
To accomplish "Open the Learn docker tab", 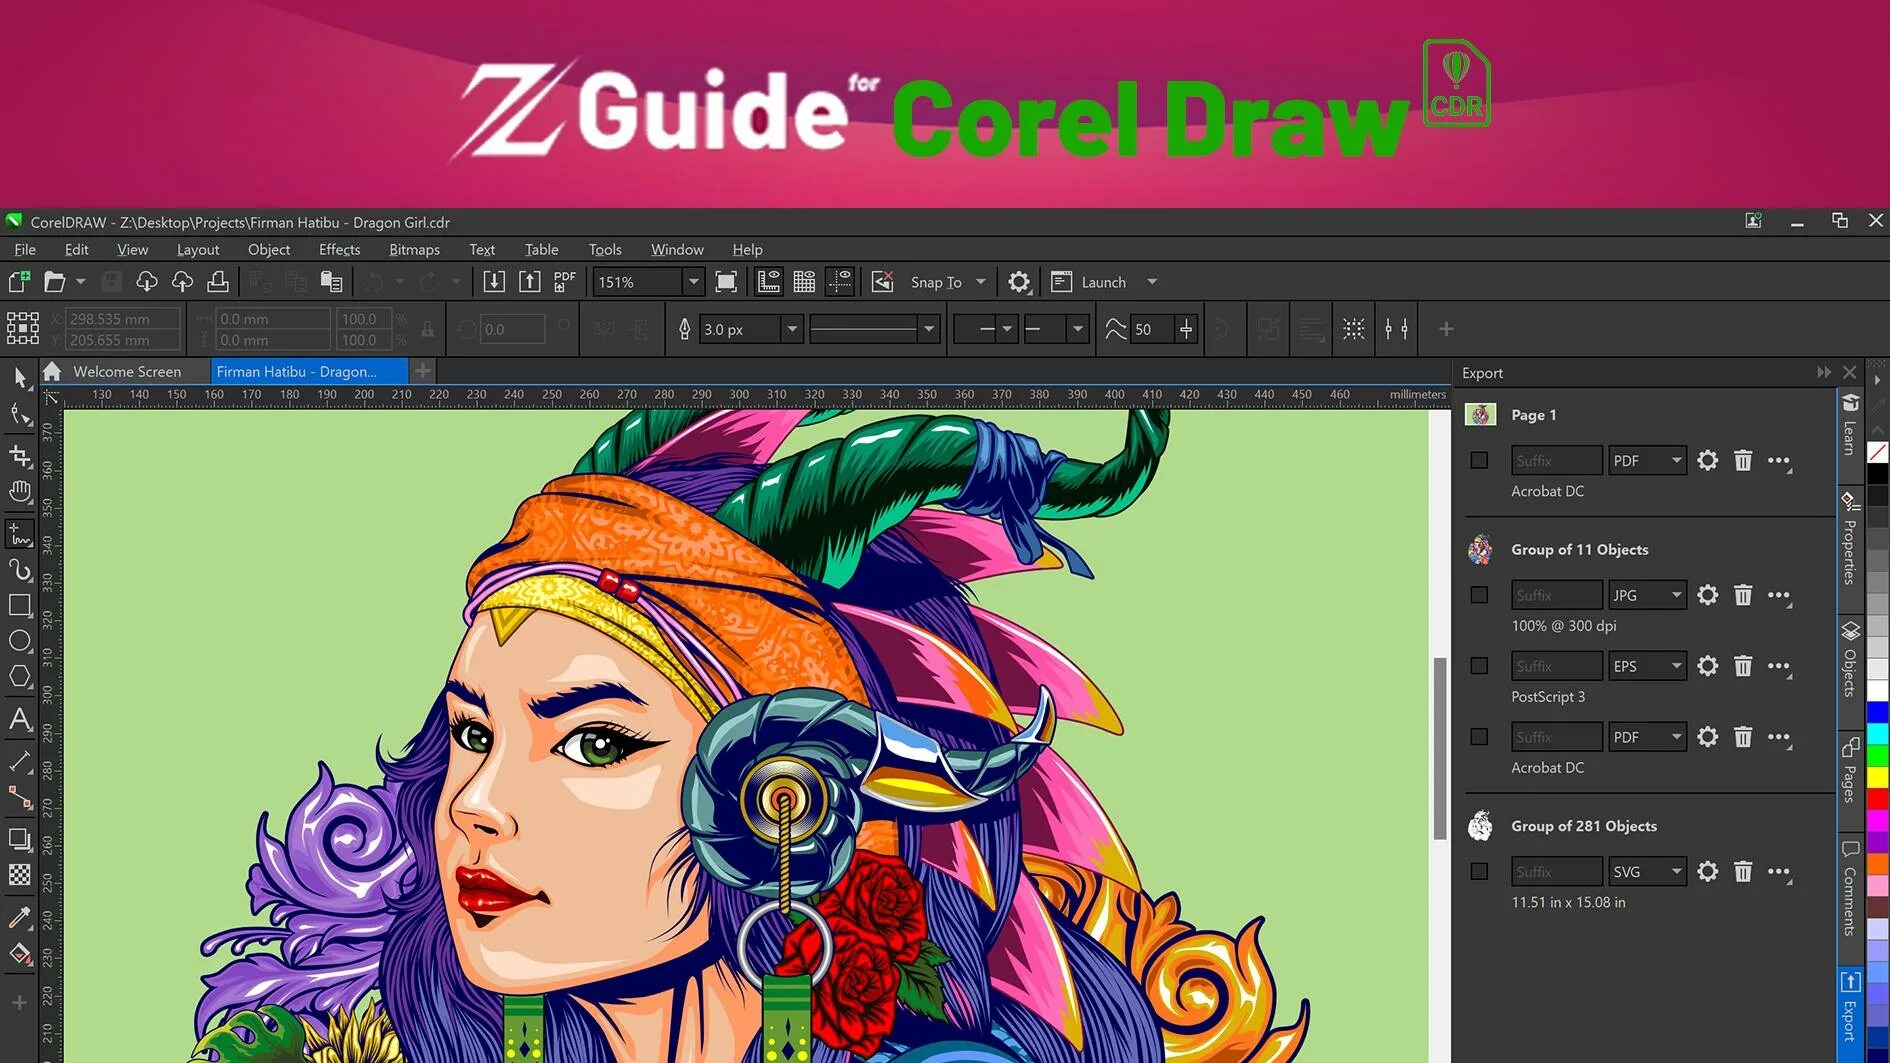I will tap(1850, 426).
